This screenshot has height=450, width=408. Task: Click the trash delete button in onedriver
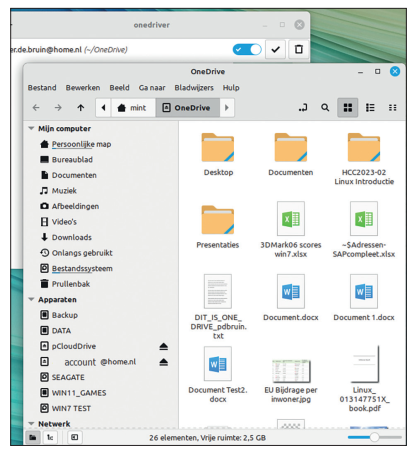299,50
